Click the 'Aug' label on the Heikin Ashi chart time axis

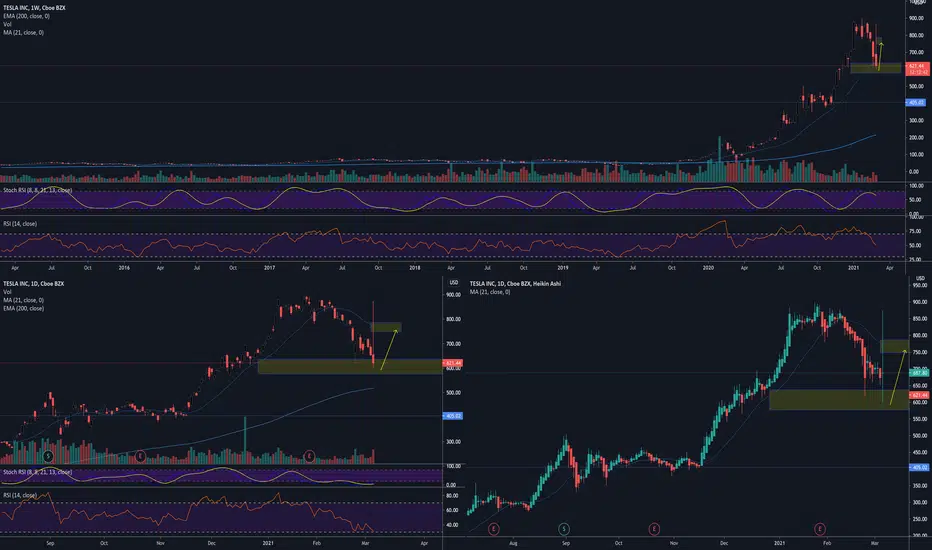pos(514,543)
